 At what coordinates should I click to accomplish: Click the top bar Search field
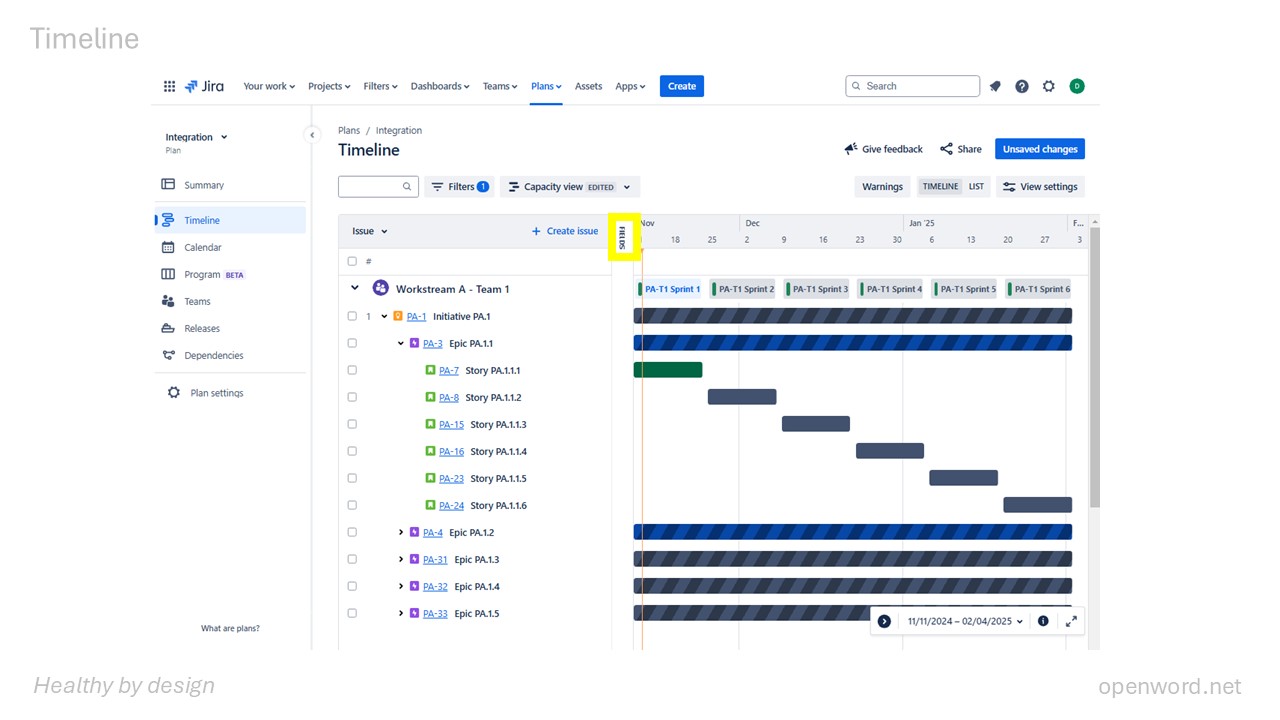pyautogui.click(x=912, y=86)
